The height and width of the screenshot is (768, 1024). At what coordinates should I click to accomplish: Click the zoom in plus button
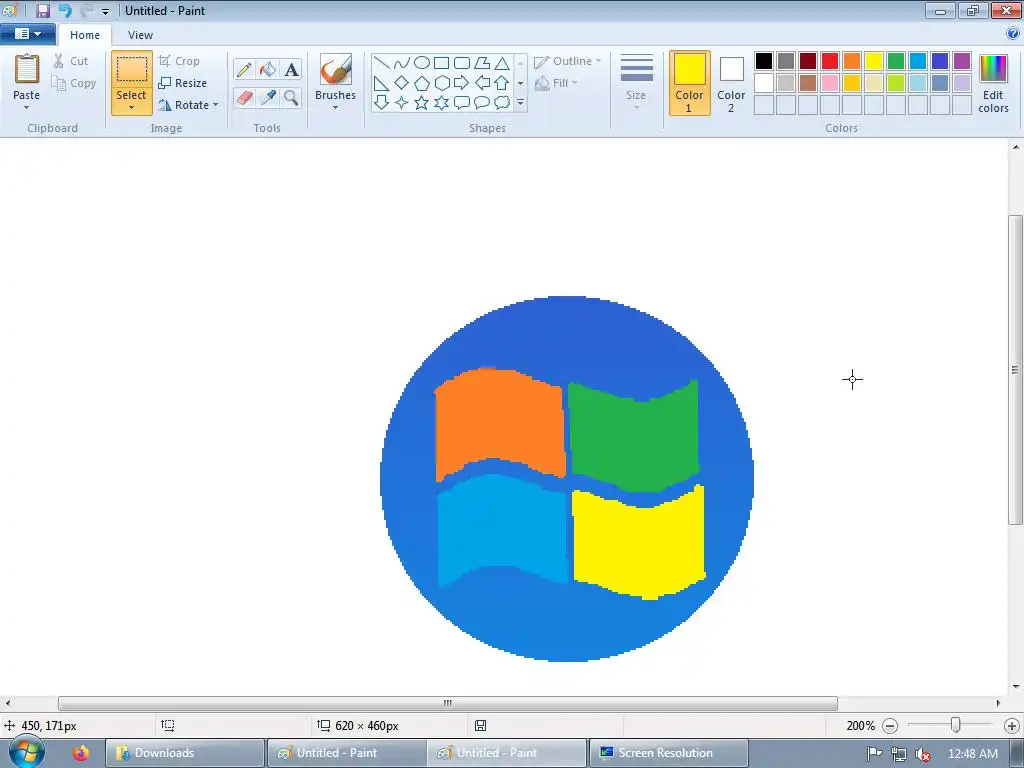click(x=1012, y=726)
